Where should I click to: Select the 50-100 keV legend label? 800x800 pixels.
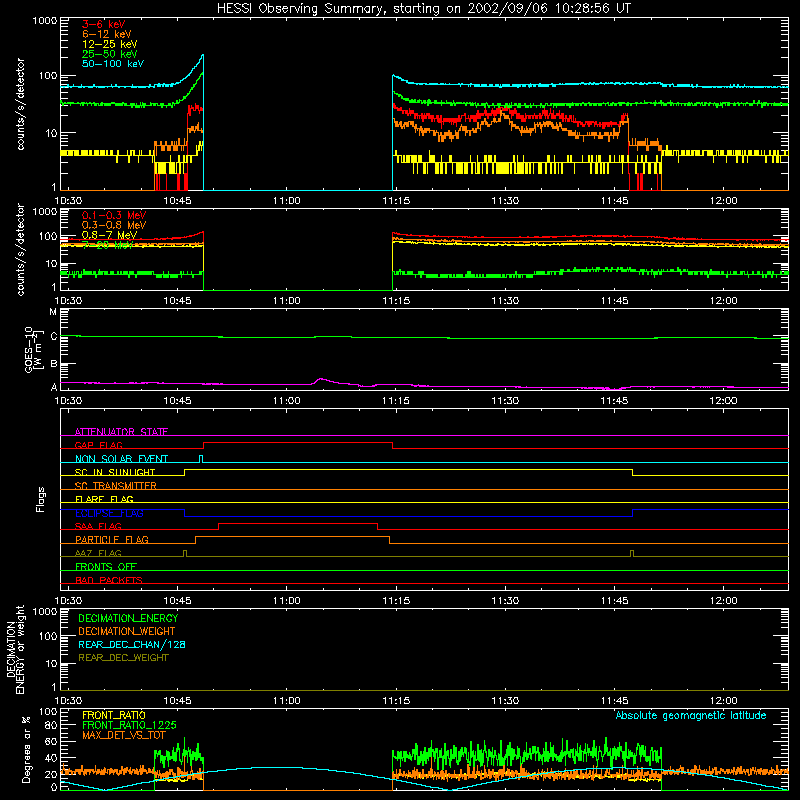(113, 64)
